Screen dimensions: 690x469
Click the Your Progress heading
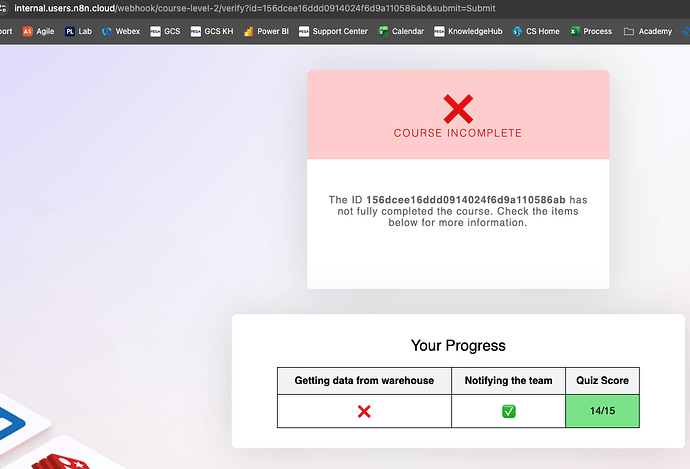coord(458,345)
